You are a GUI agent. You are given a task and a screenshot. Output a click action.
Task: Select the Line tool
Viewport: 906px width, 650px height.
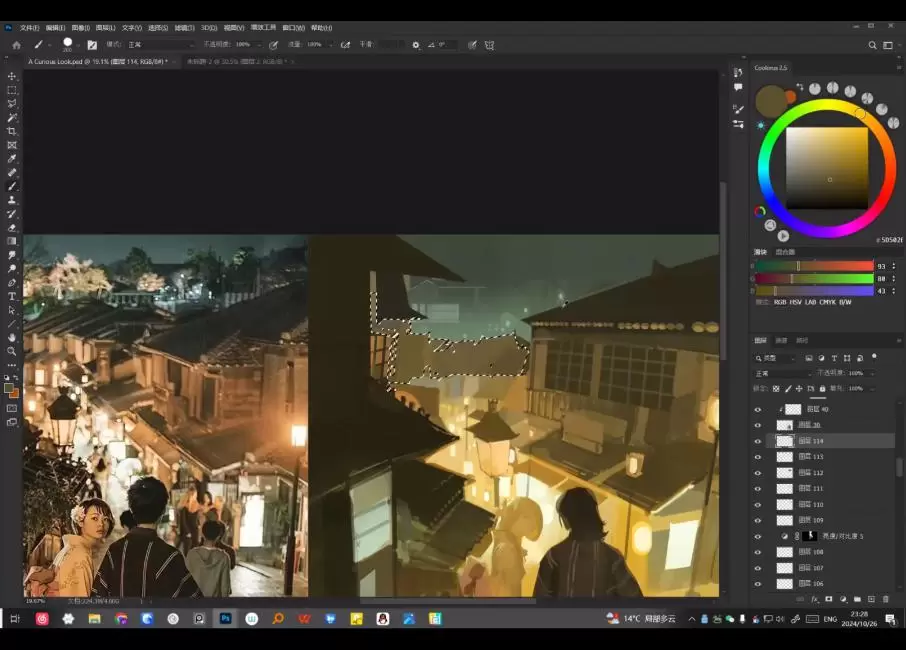(12, 324)
